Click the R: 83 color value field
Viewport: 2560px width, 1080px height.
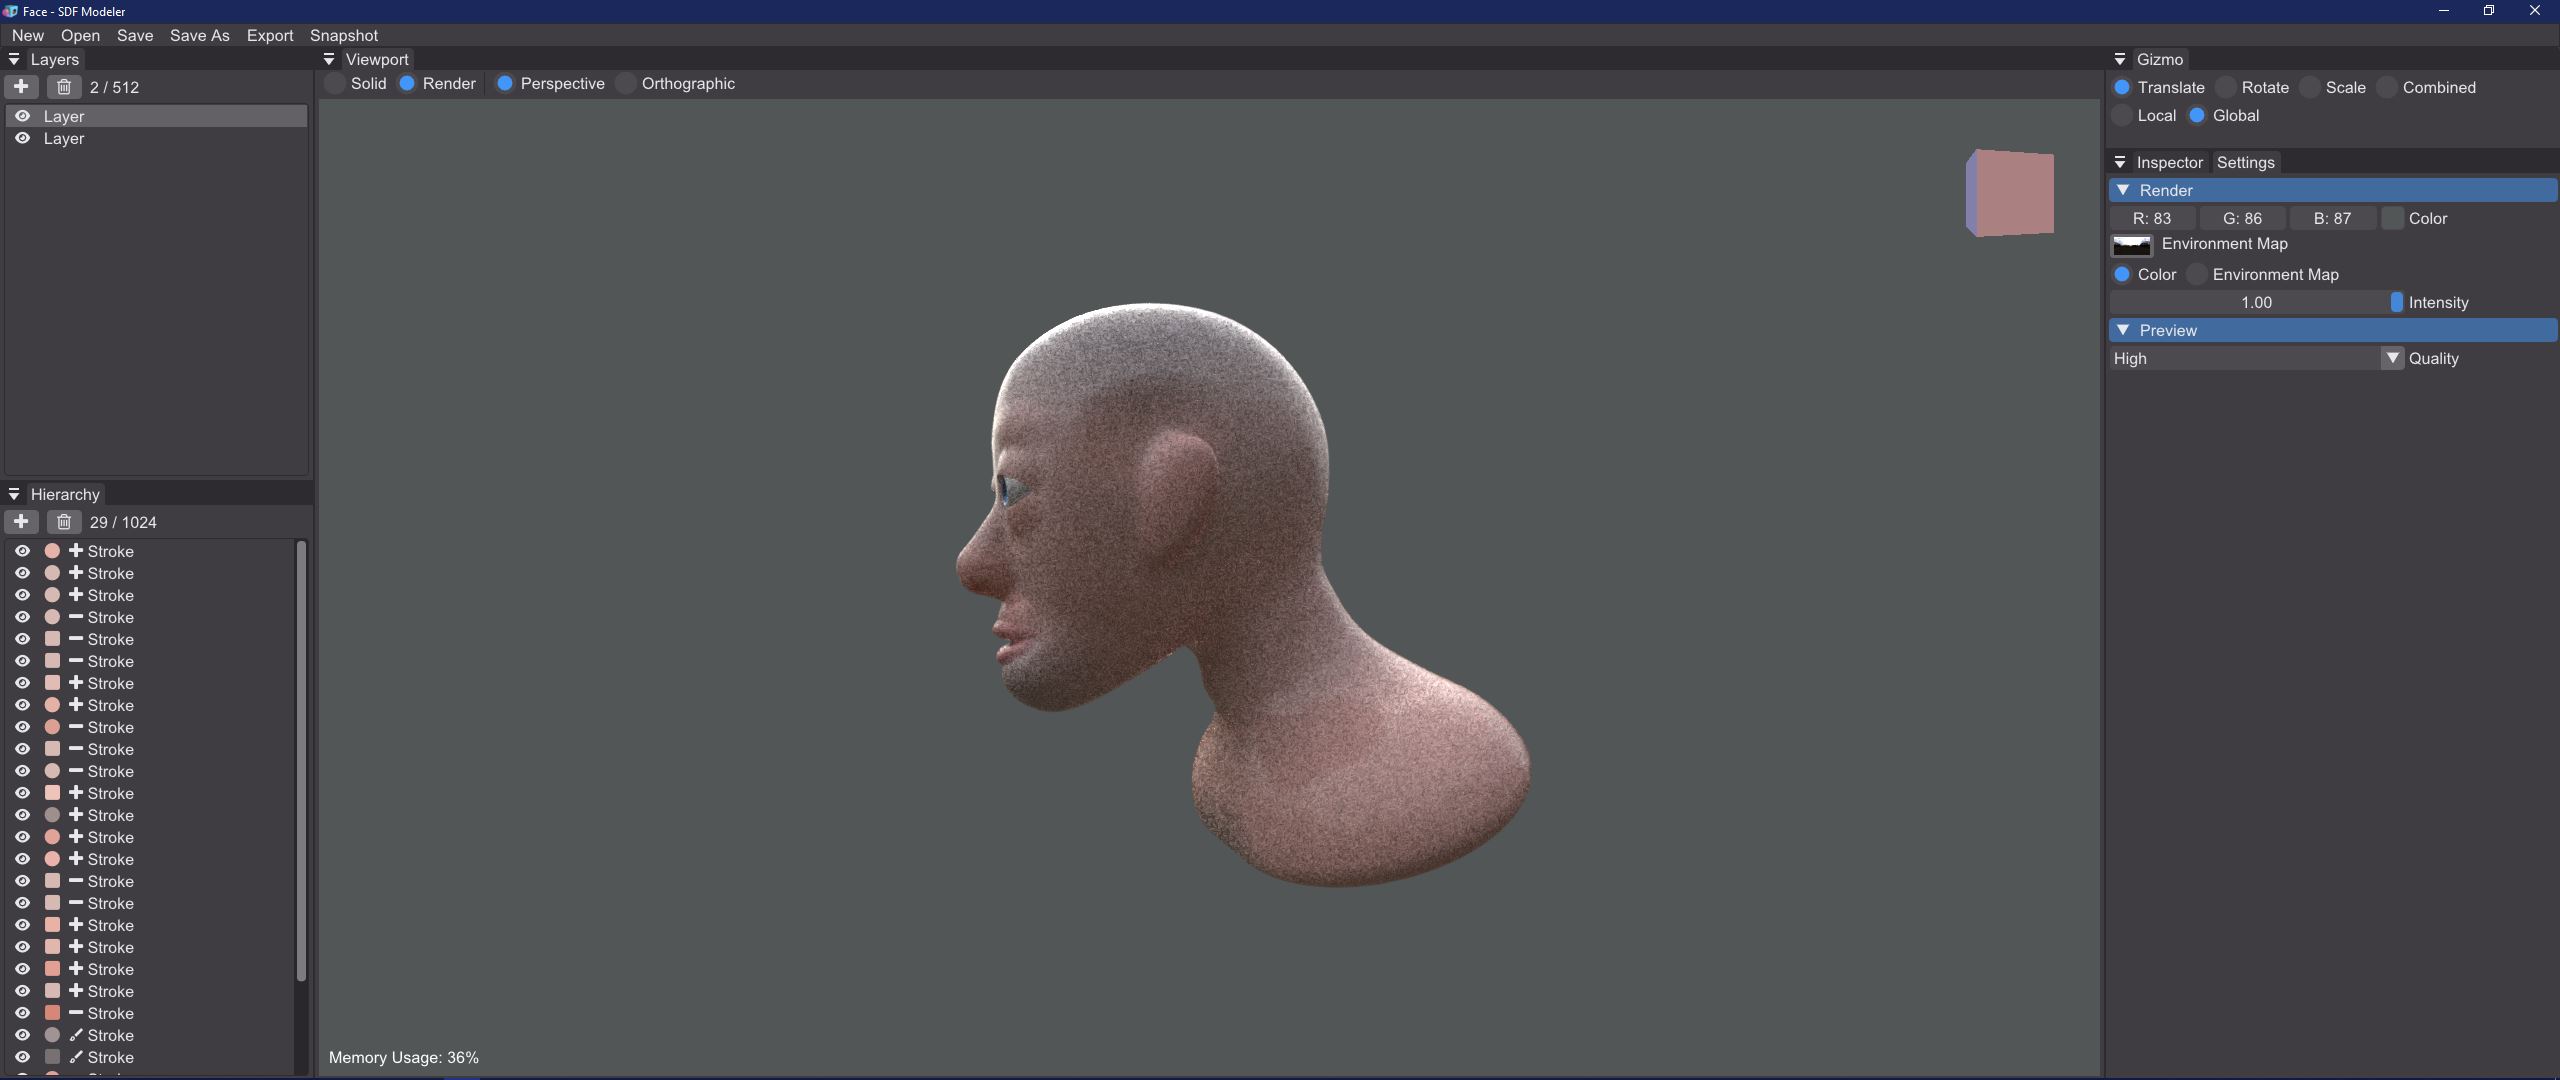(2152, 219)
